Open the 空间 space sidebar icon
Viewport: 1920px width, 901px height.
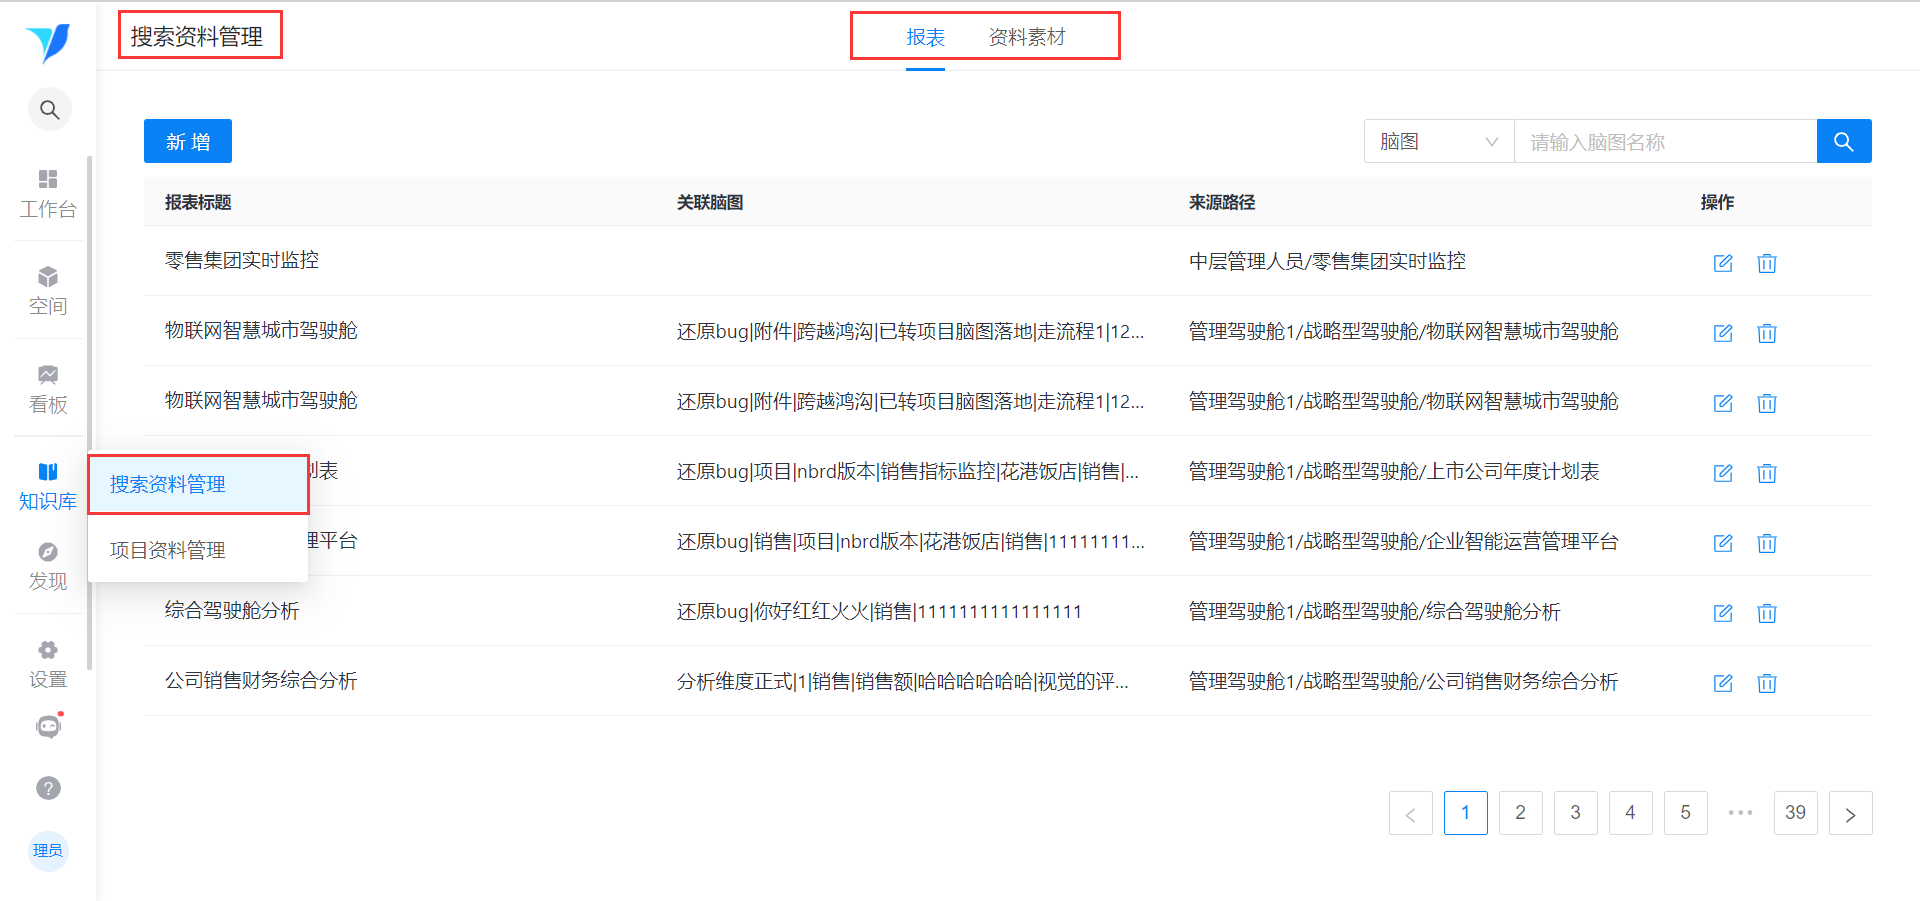(x=48, y=291)
